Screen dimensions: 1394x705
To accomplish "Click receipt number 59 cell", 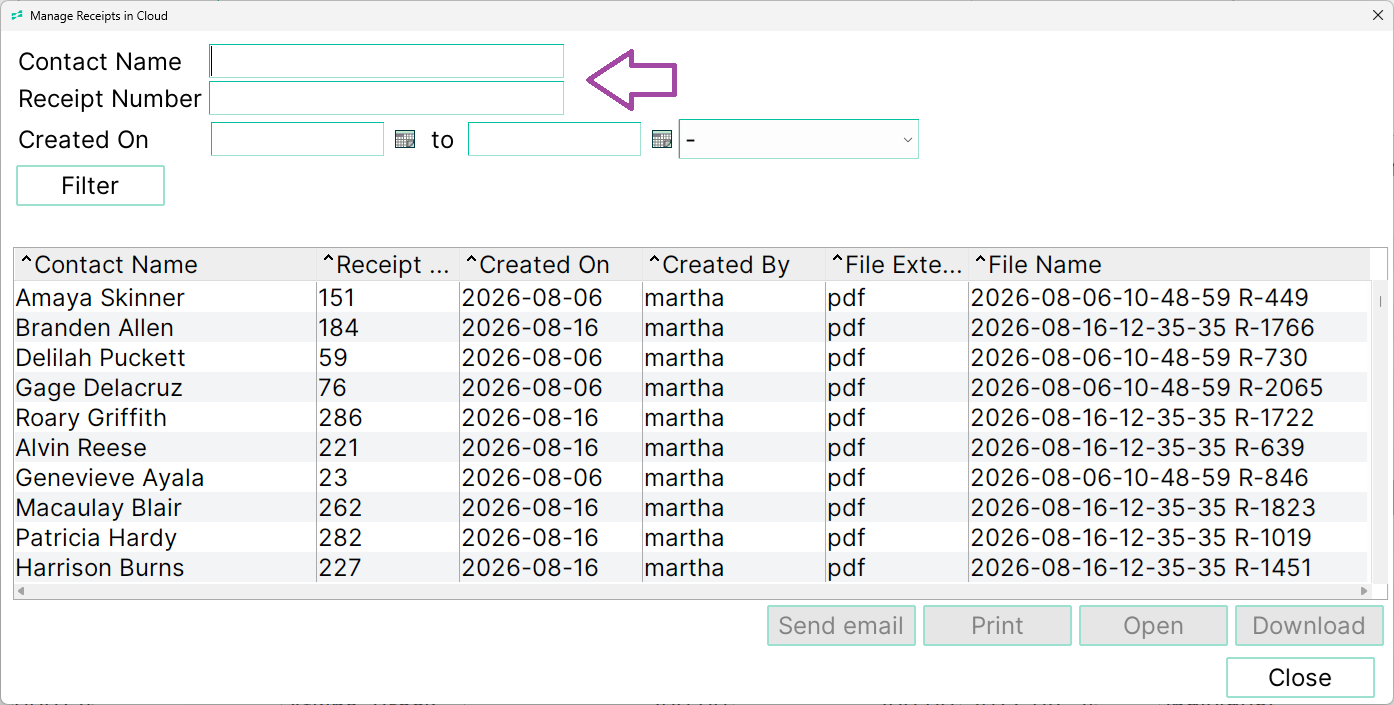I will 388,358.
